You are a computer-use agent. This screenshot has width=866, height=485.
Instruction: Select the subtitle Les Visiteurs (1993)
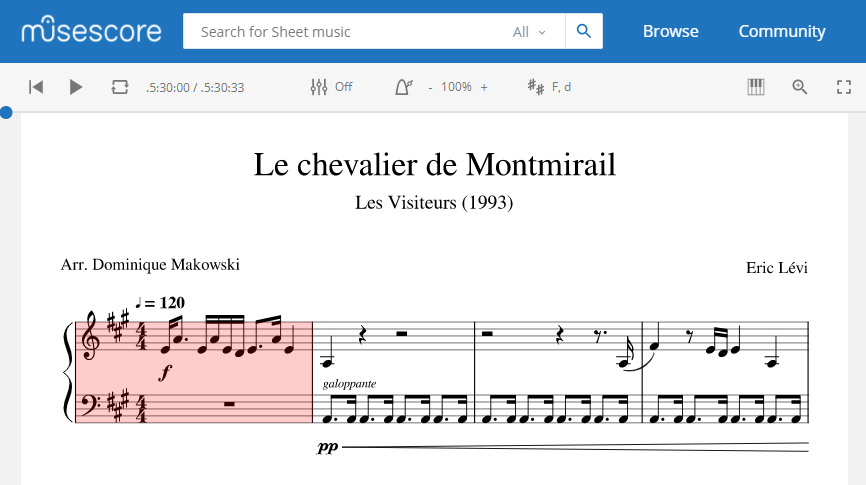pos(434,202)
